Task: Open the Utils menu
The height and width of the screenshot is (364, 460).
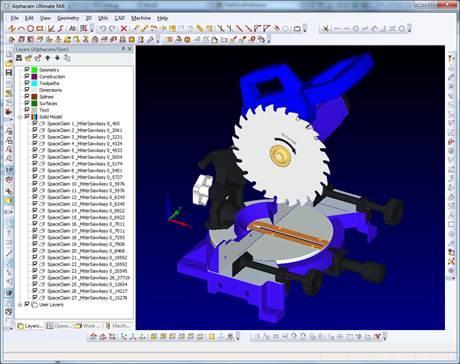Action: pyautogui.click(x=103, y=18)
